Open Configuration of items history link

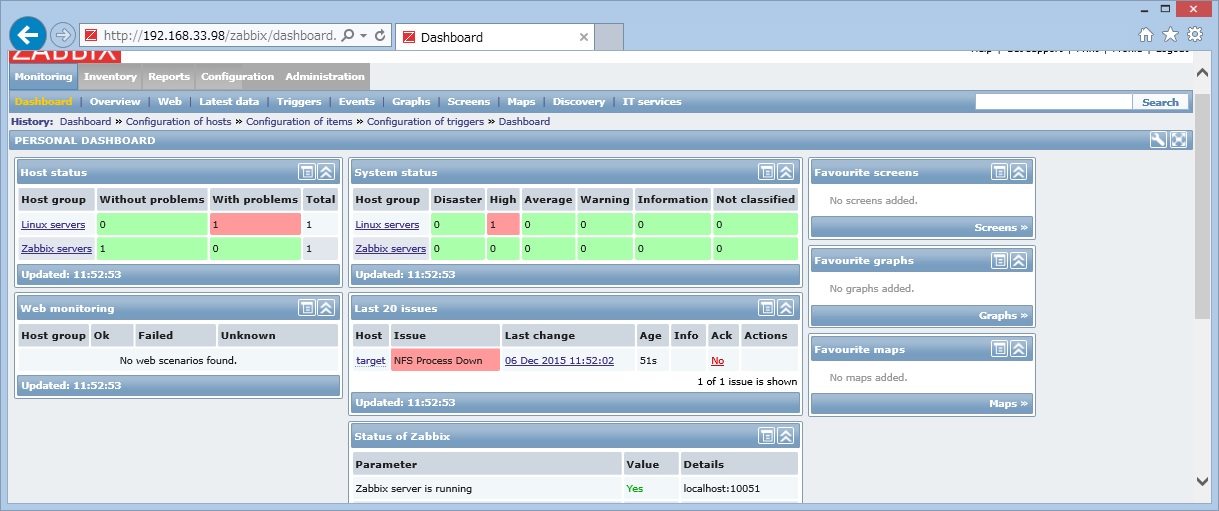click(299, 121)
